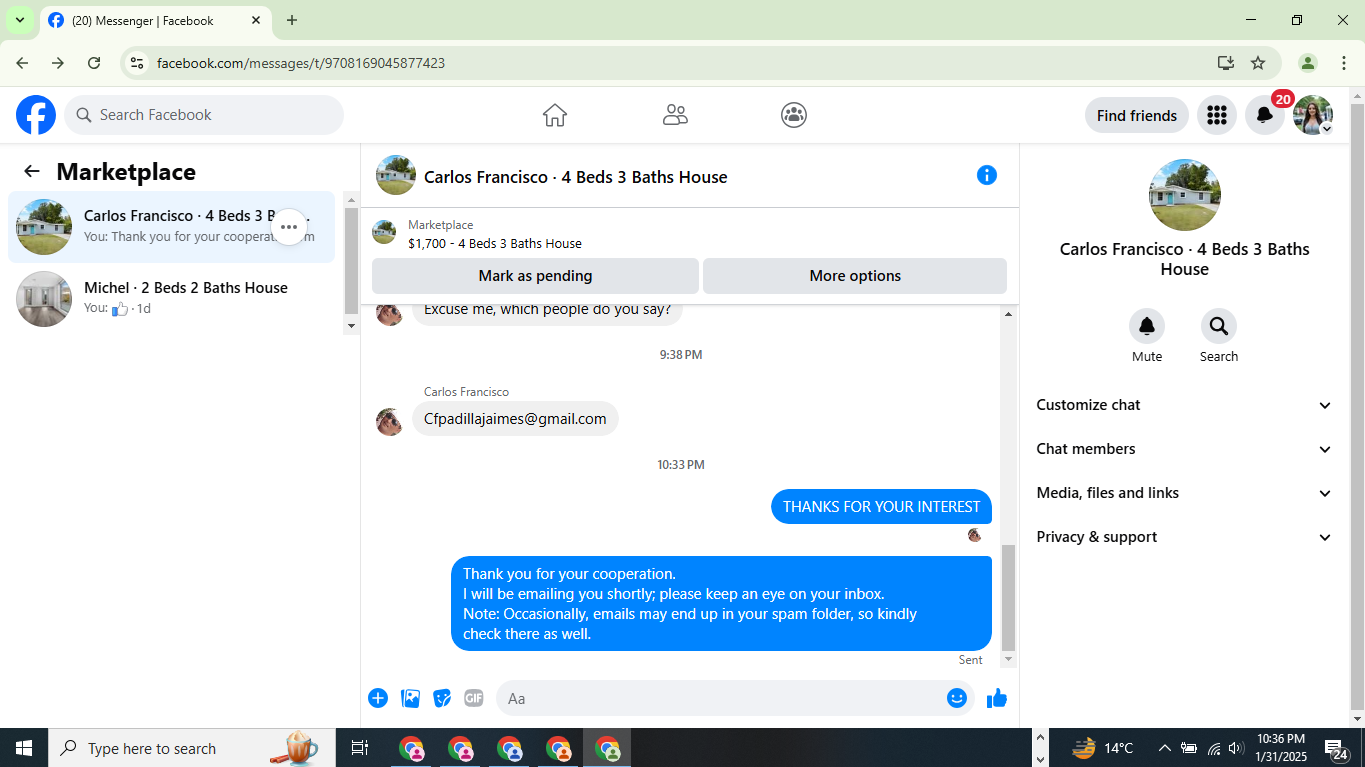
Task: Click the conversation list scrollbar thumb
Action: [351, 262]
